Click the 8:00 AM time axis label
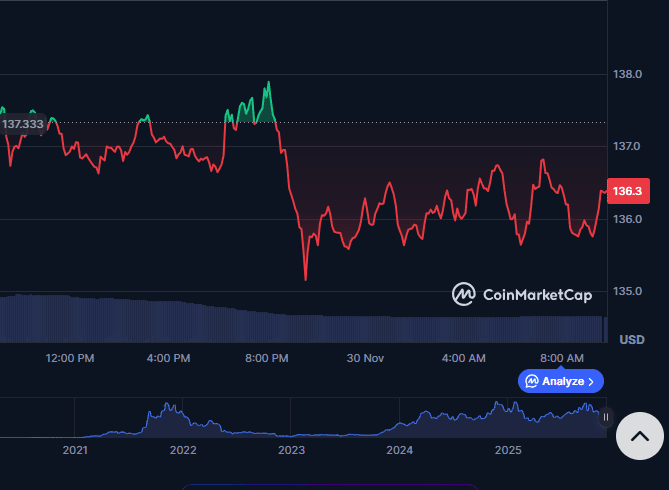669x490 pixels. [562, 358]
